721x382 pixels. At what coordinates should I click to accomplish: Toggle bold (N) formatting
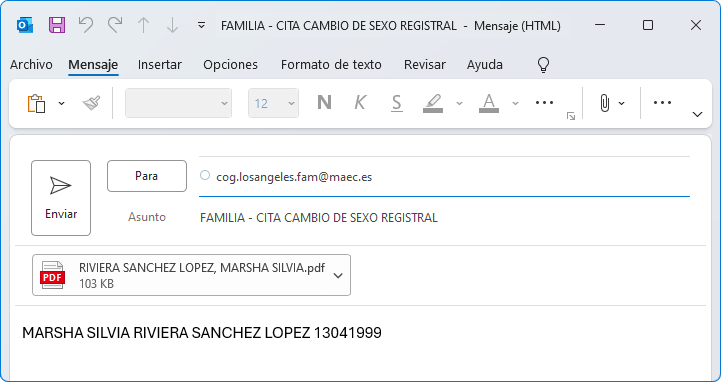pos(324,103)
